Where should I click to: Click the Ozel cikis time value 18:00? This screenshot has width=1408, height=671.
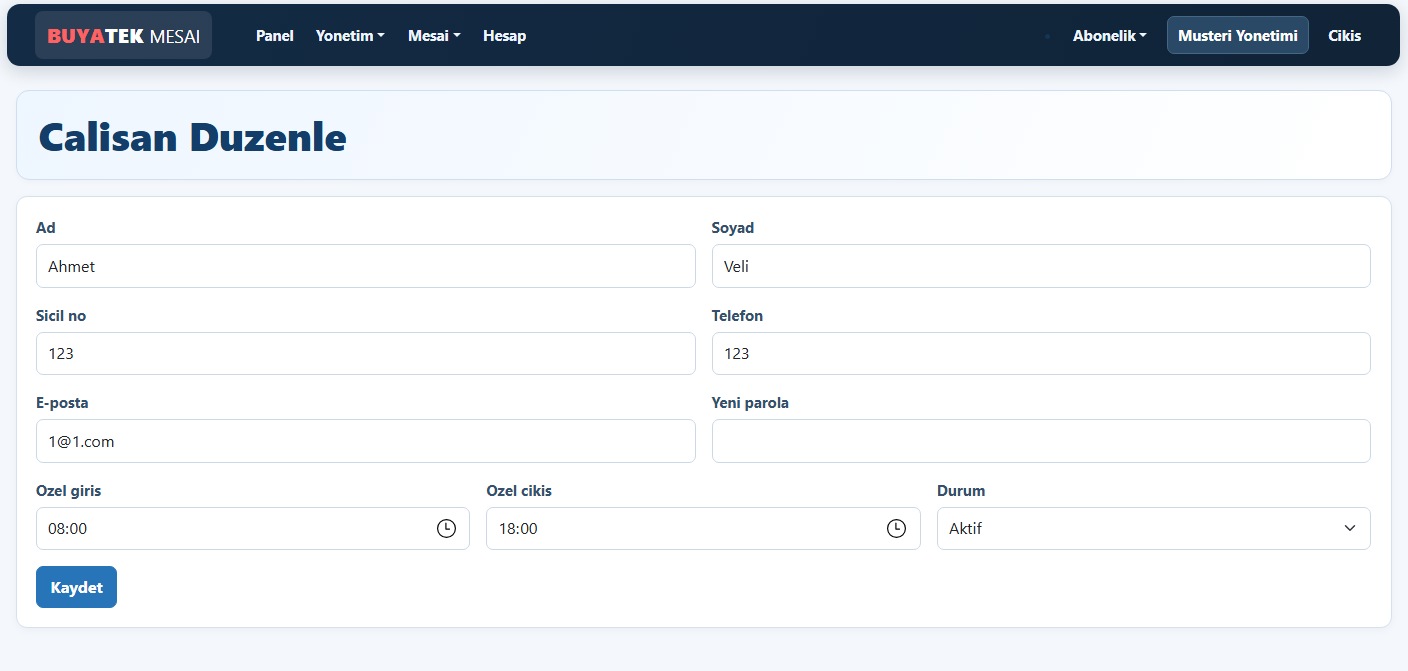coord(518,529)
